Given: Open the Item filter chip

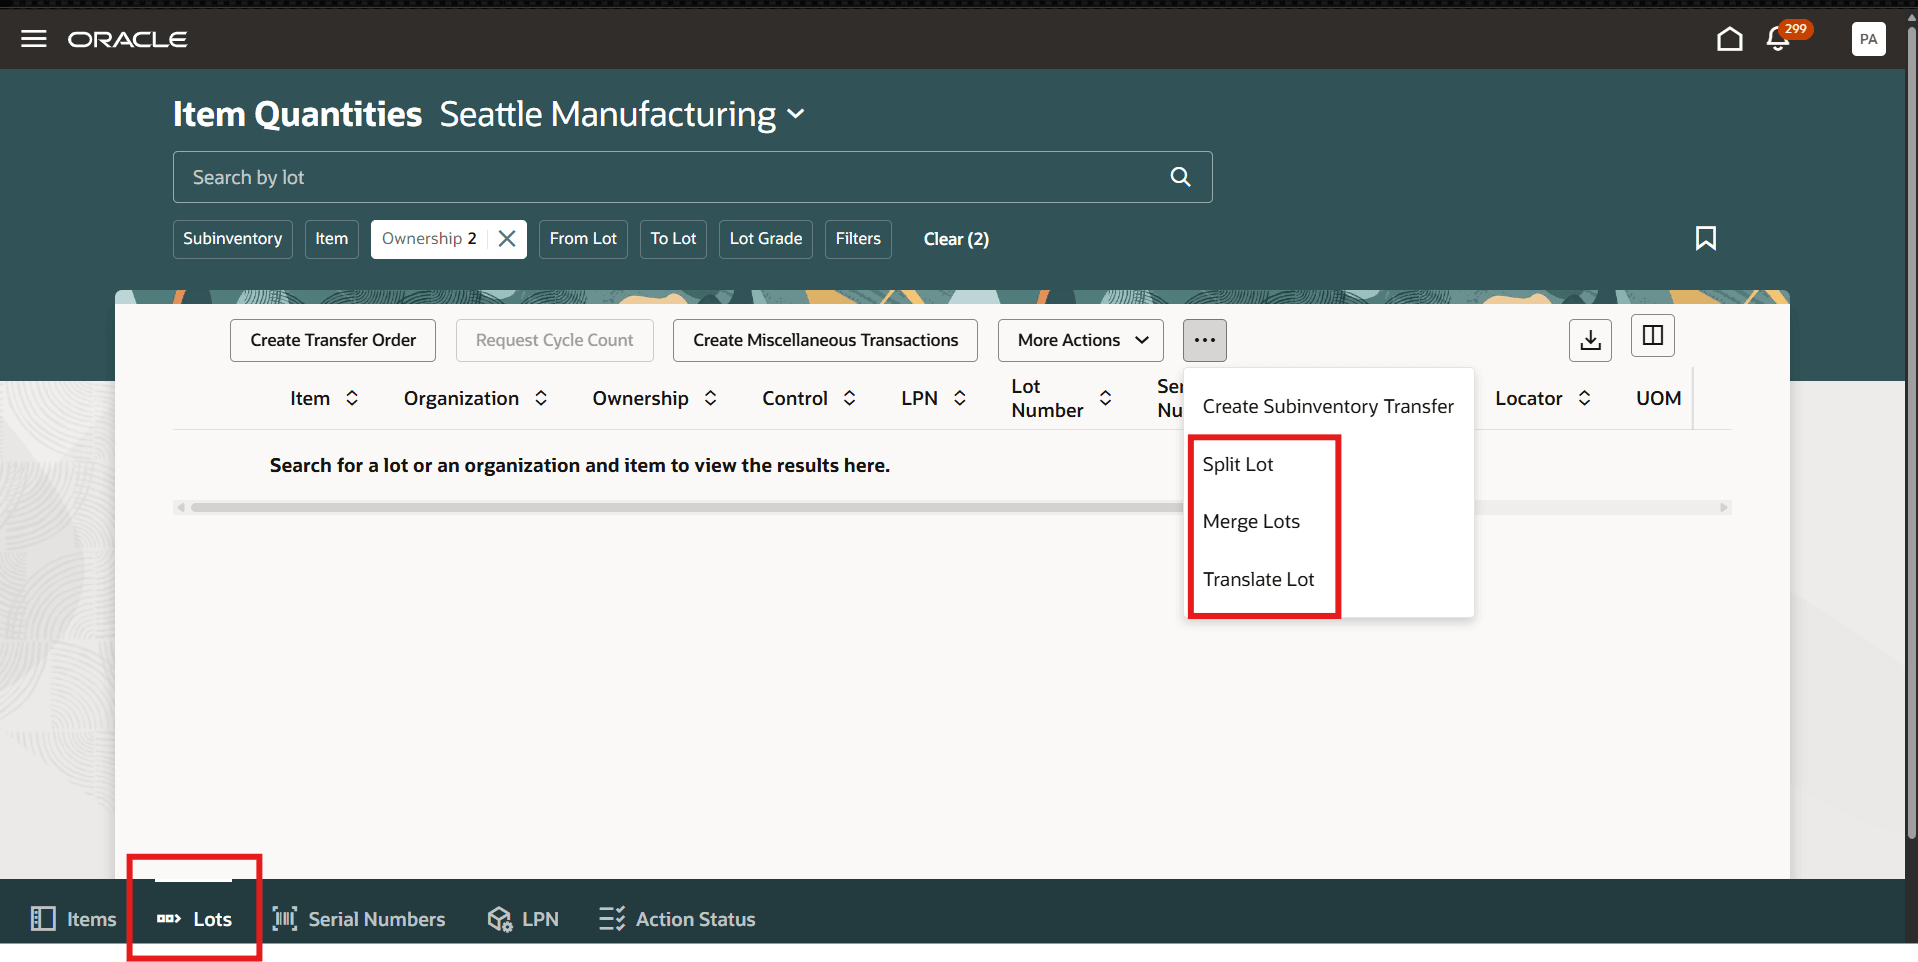Looking at the screenshot, I should 332,239.
